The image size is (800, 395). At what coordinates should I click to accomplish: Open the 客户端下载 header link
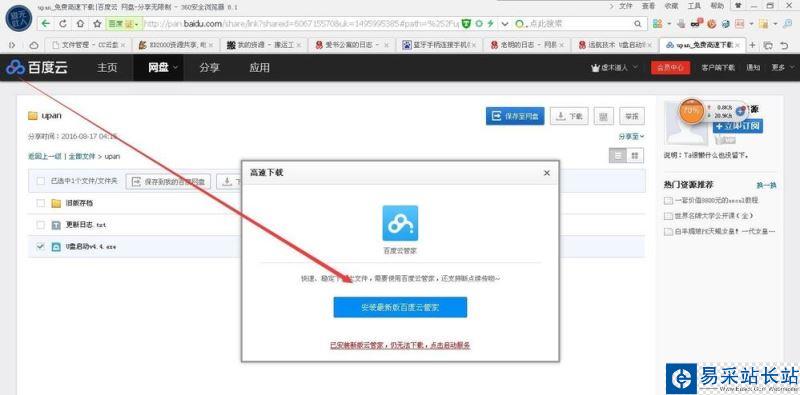[718, 67]
